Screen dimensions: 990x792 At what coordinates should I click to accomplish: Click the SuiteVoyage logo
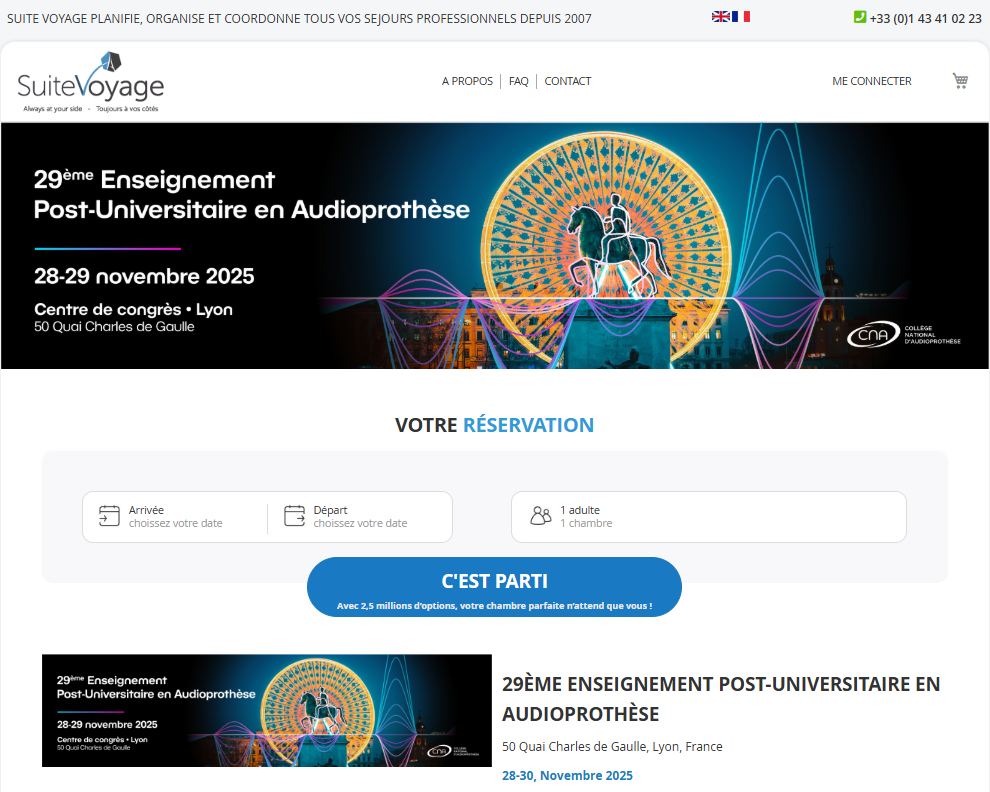[x=91, y=82]
